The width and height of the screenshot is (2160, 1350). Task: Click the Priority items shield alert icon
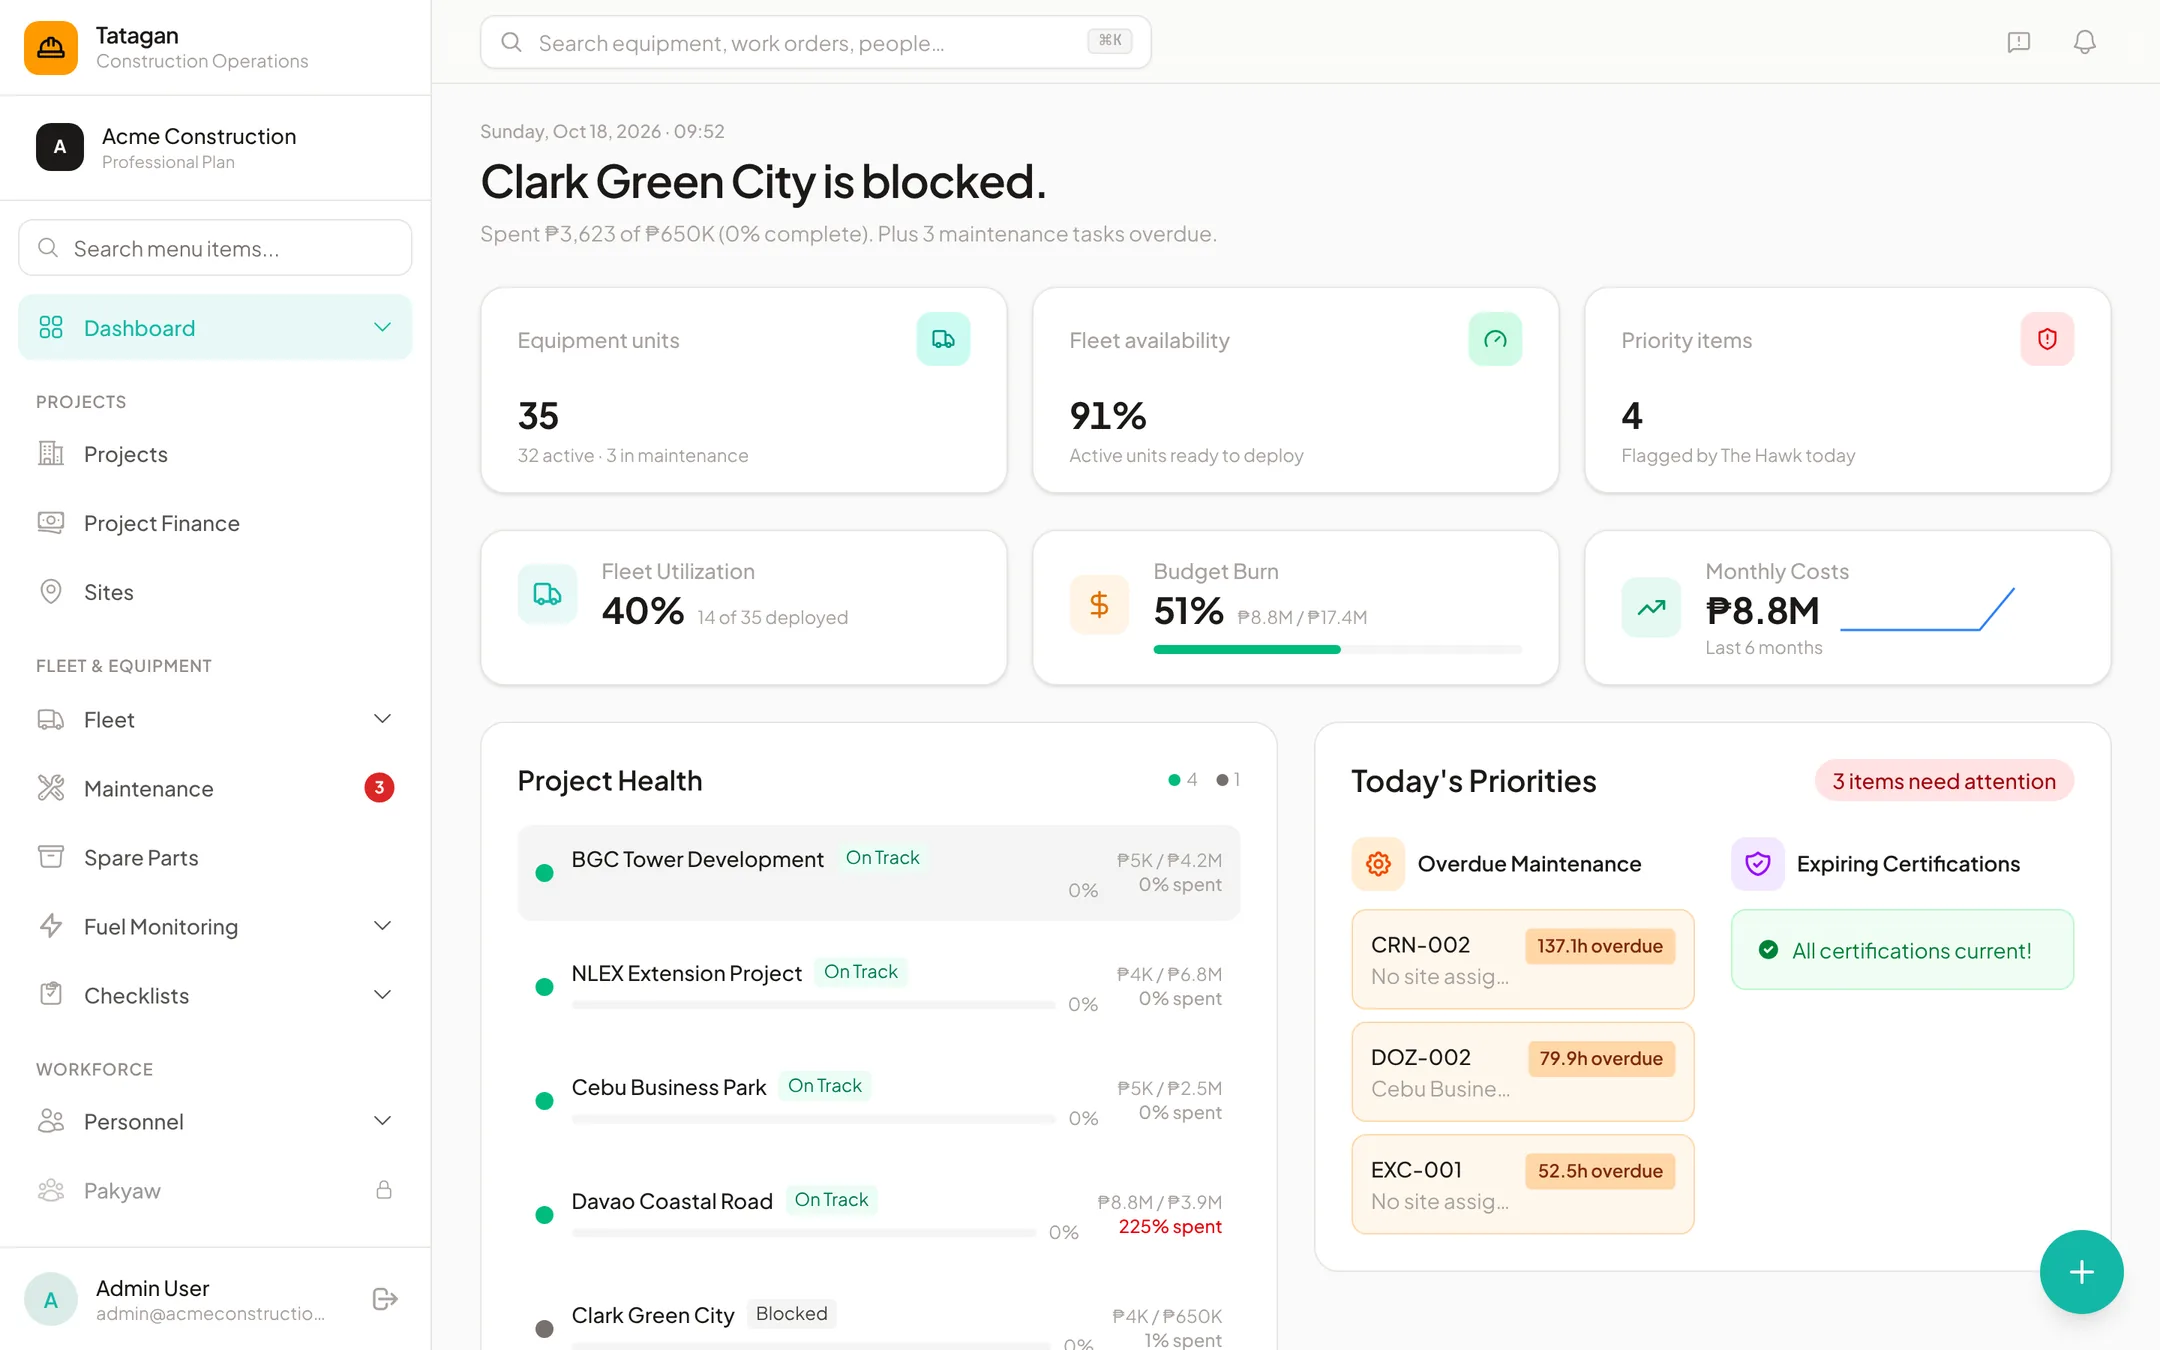tap(2047, 339)
